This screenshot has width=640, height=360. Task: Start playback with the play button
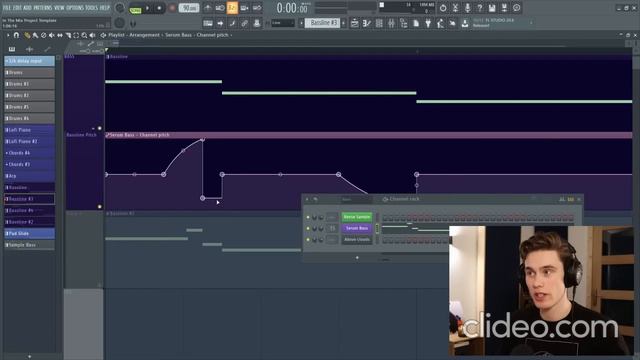pos(147,8)
